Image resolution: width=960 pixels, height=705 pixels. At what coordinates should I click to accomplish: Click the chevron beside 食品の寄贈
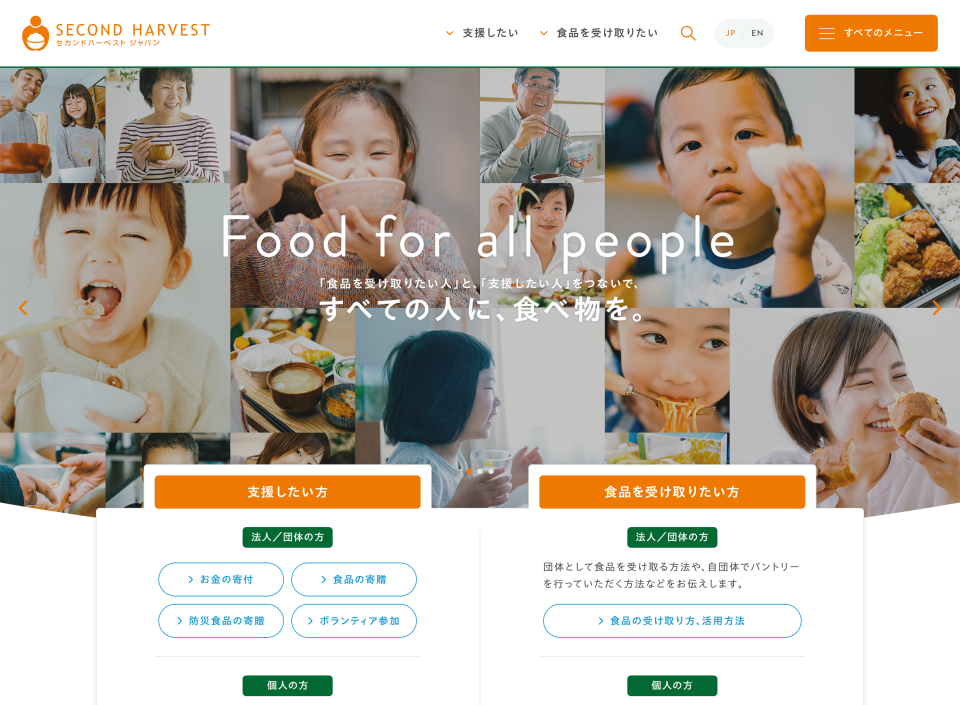point(323,580)
